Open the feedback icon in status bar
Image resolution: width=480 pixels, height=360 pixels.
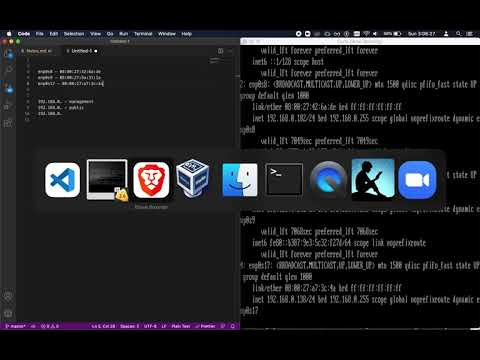(223, 326)
